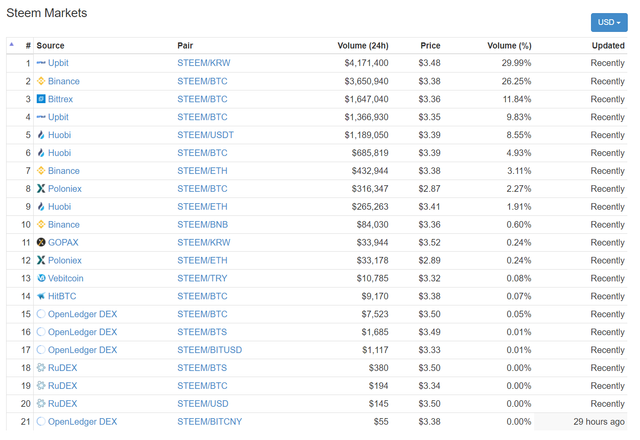Sort table by Price column header
This screenshot has width=640, height=440.
(x=430, y=46)
